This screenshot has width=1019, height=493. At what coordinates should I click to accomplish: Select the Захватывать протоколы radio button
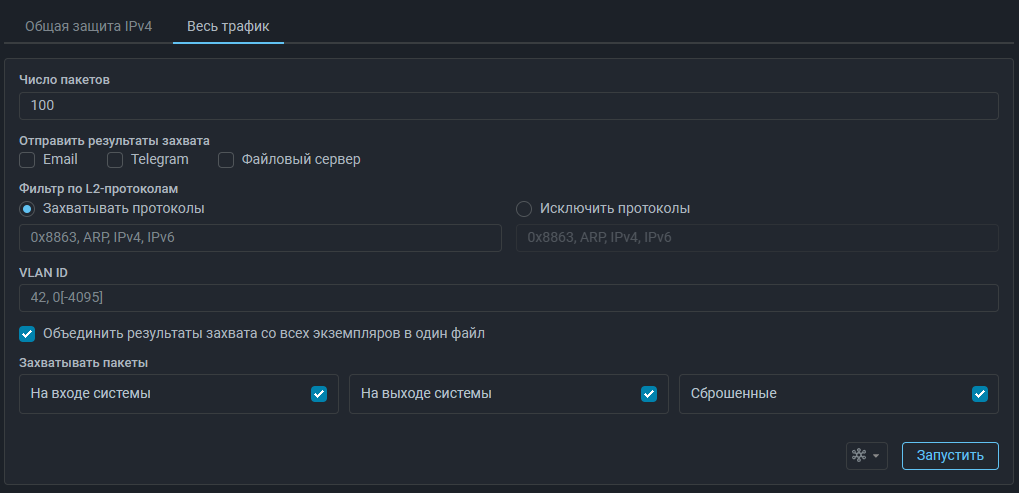27,209
